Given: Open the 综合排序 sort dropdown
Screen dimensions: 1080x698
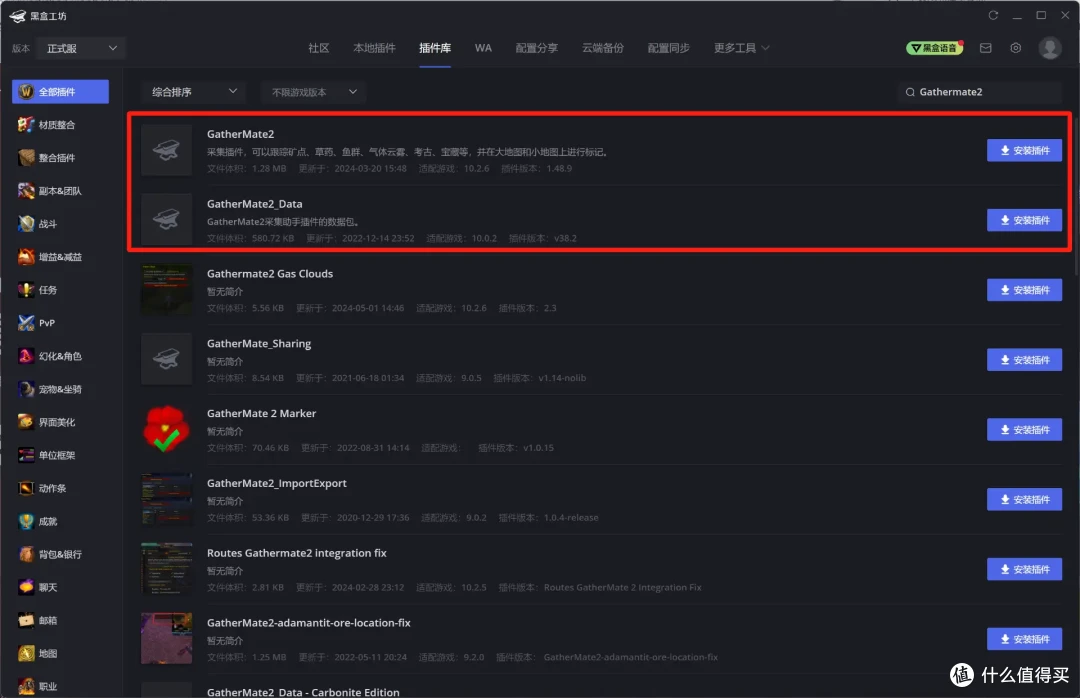Looking at the screenshot, I should (193, 91).
